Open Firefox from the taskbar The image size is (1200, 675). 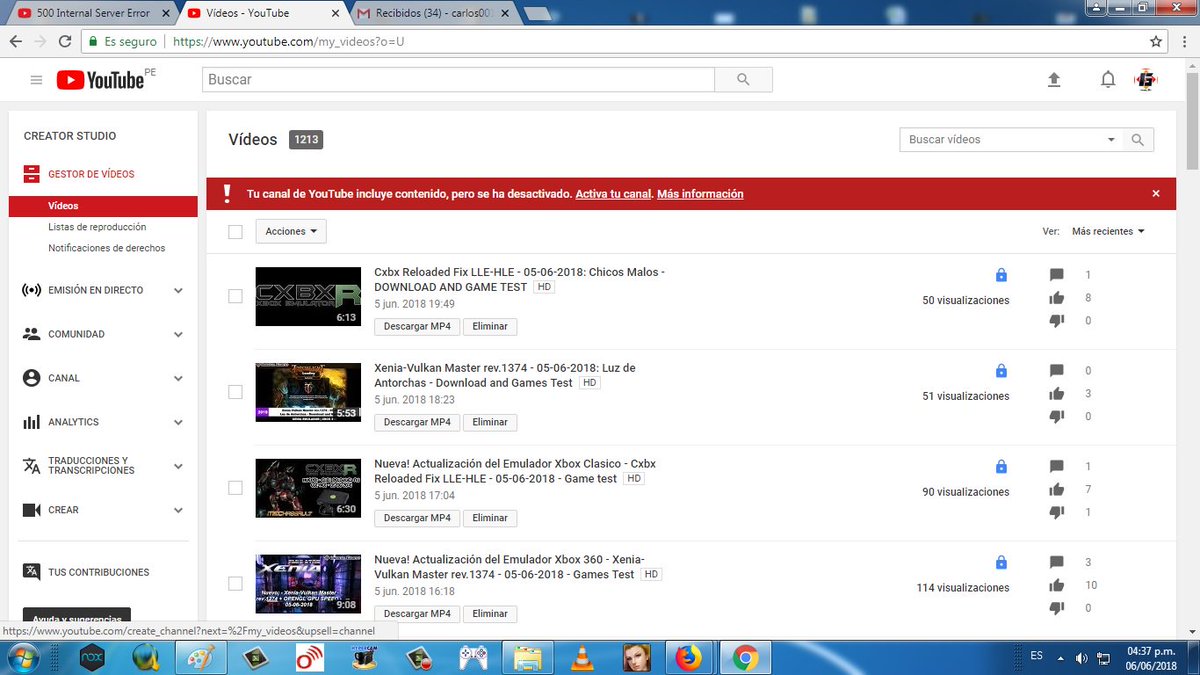(689, 657)
